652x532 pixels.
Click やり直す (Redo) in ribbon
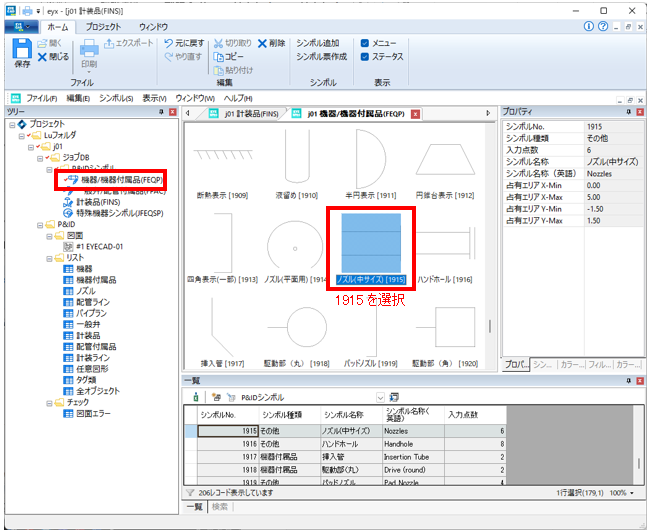[x=183, y=57]
